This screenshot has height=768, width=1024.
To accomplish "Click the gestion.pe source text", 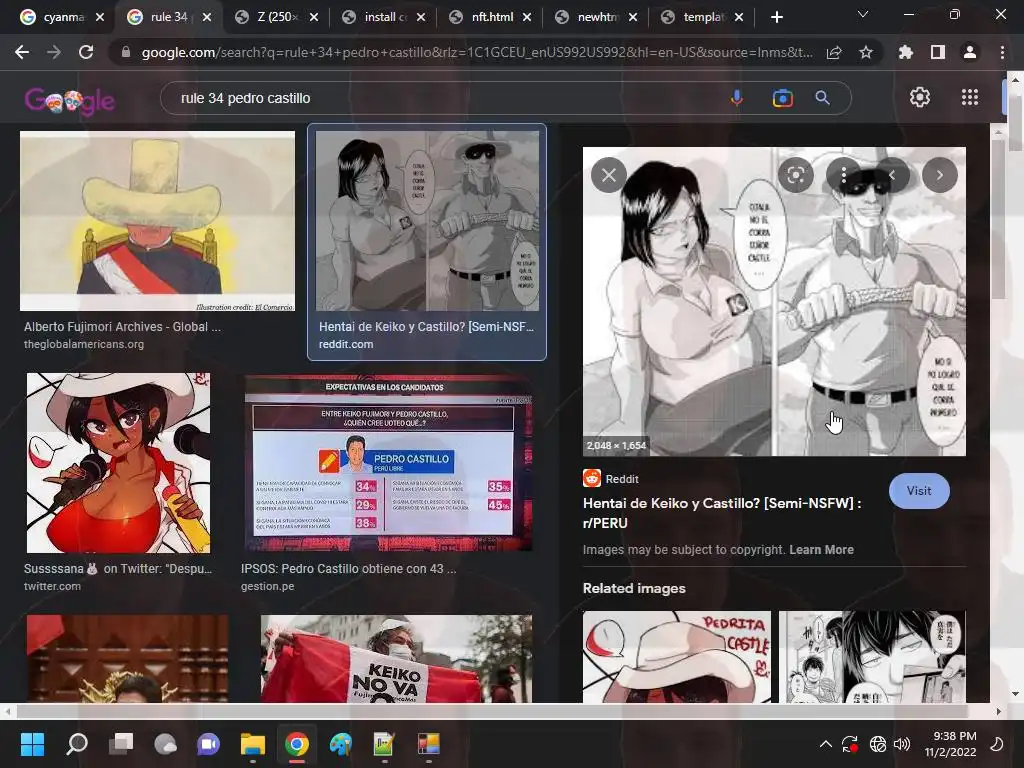I will [x=267, y=586].
